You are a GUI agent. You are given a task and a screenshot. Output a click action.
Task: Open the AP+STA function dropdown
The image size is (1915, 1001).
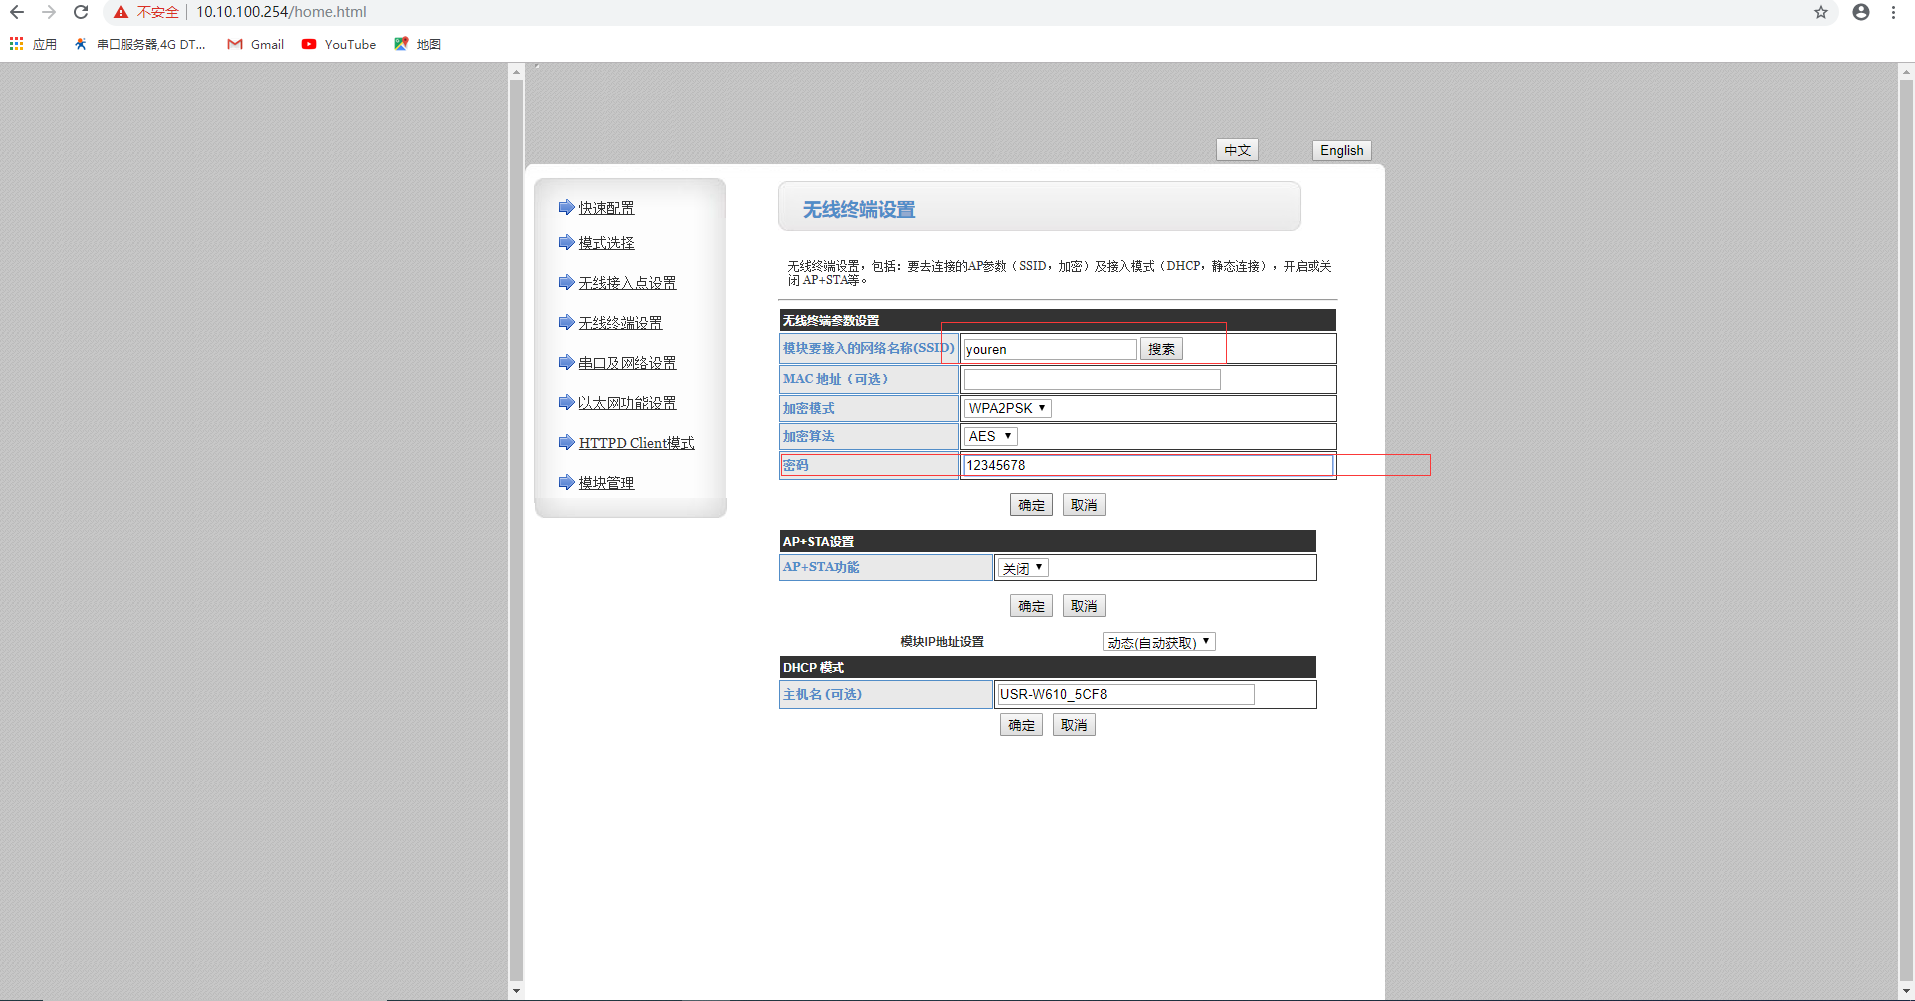(1022, 568)
